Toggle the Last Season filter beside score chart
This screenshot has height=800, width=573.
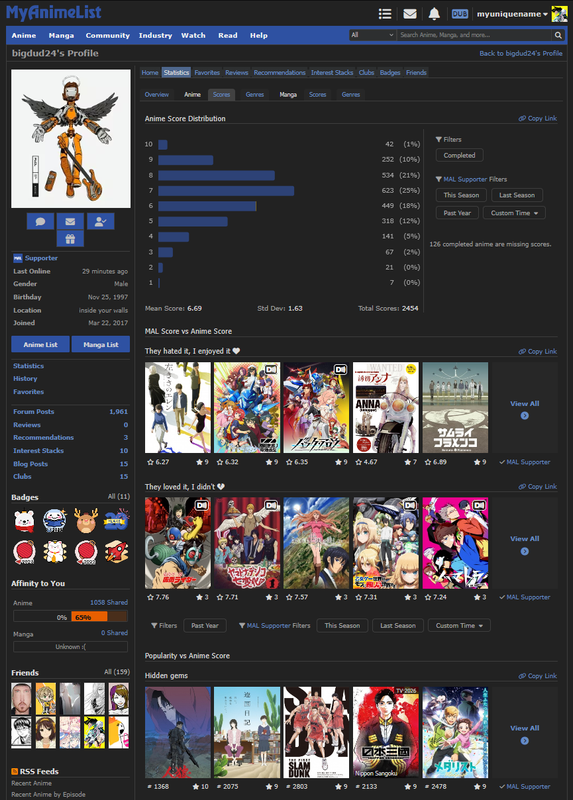coord(517,195)
